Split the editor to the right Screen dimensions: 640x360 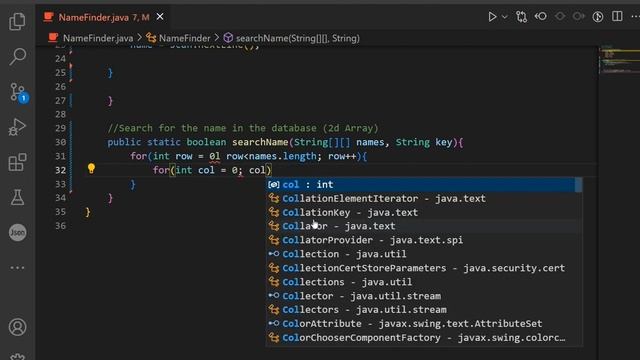617,16
